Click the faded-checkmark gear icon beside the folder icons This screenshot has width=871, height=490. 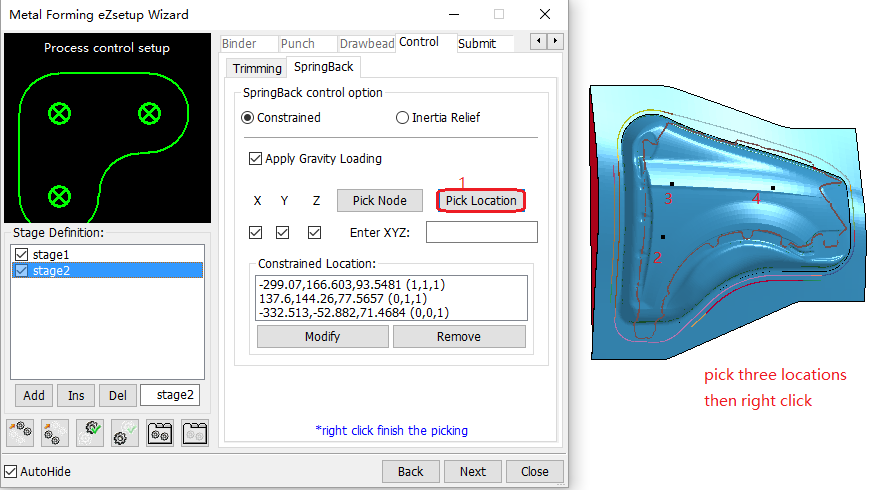(x=125, y=433)
